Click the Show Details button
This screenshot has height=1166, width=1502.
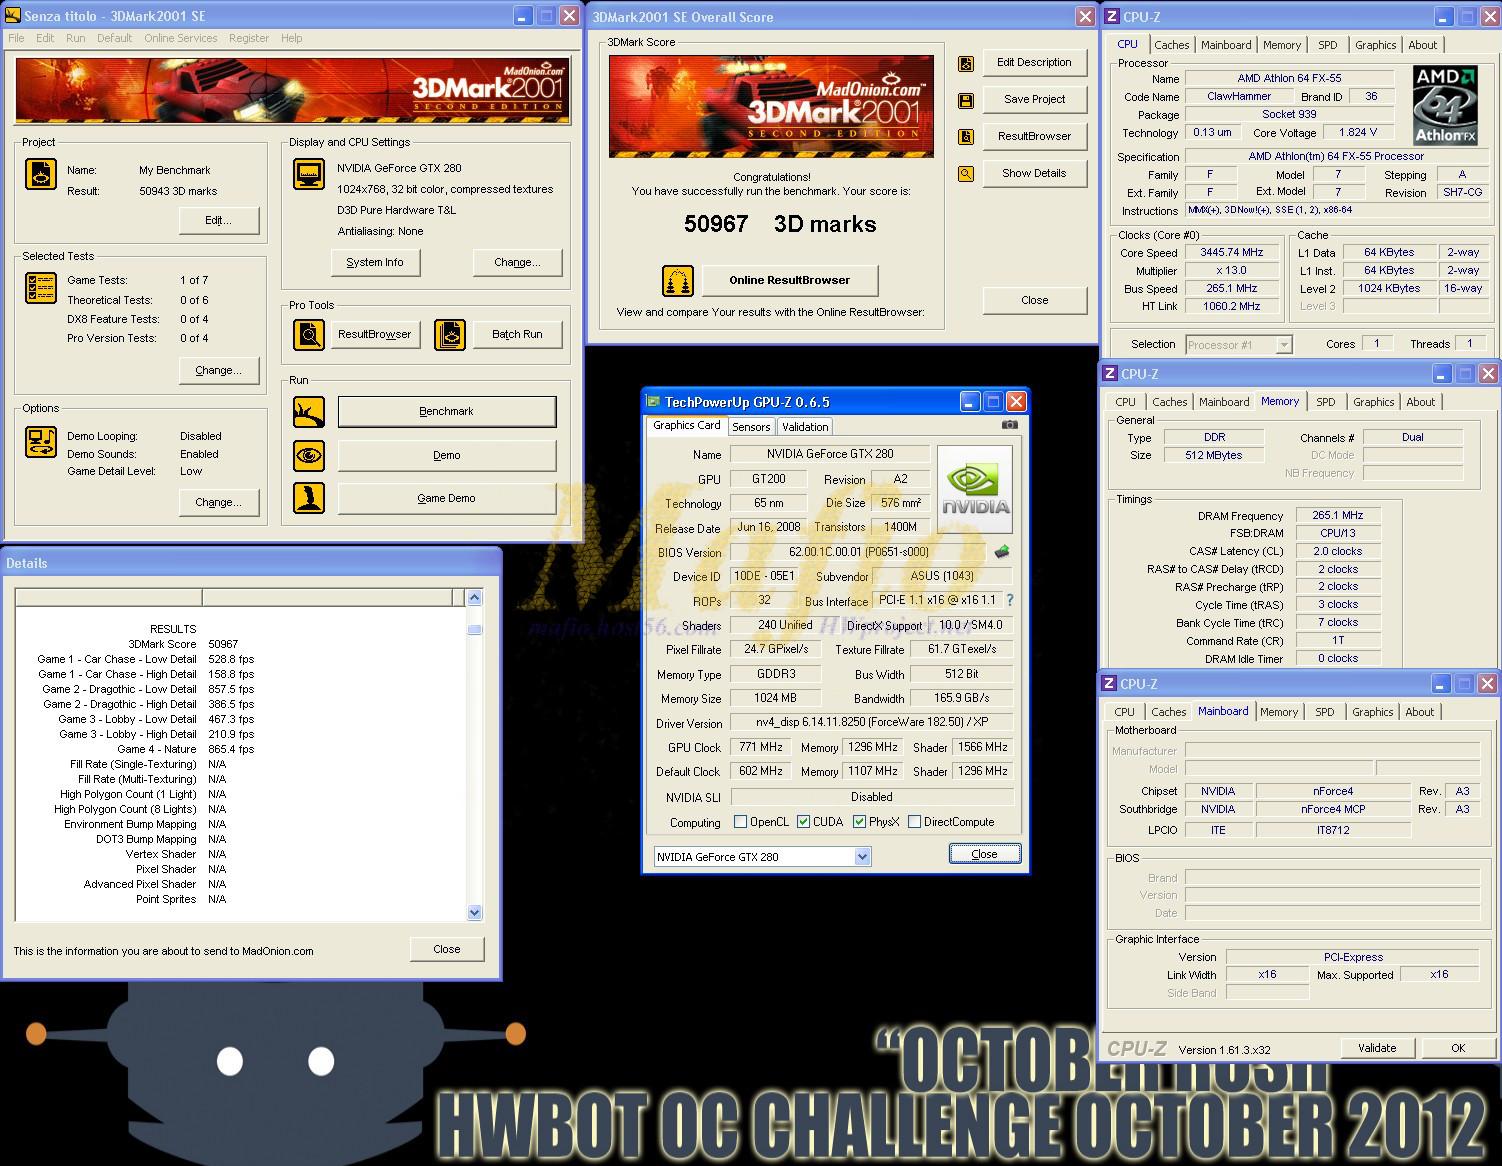(1034, 173)
